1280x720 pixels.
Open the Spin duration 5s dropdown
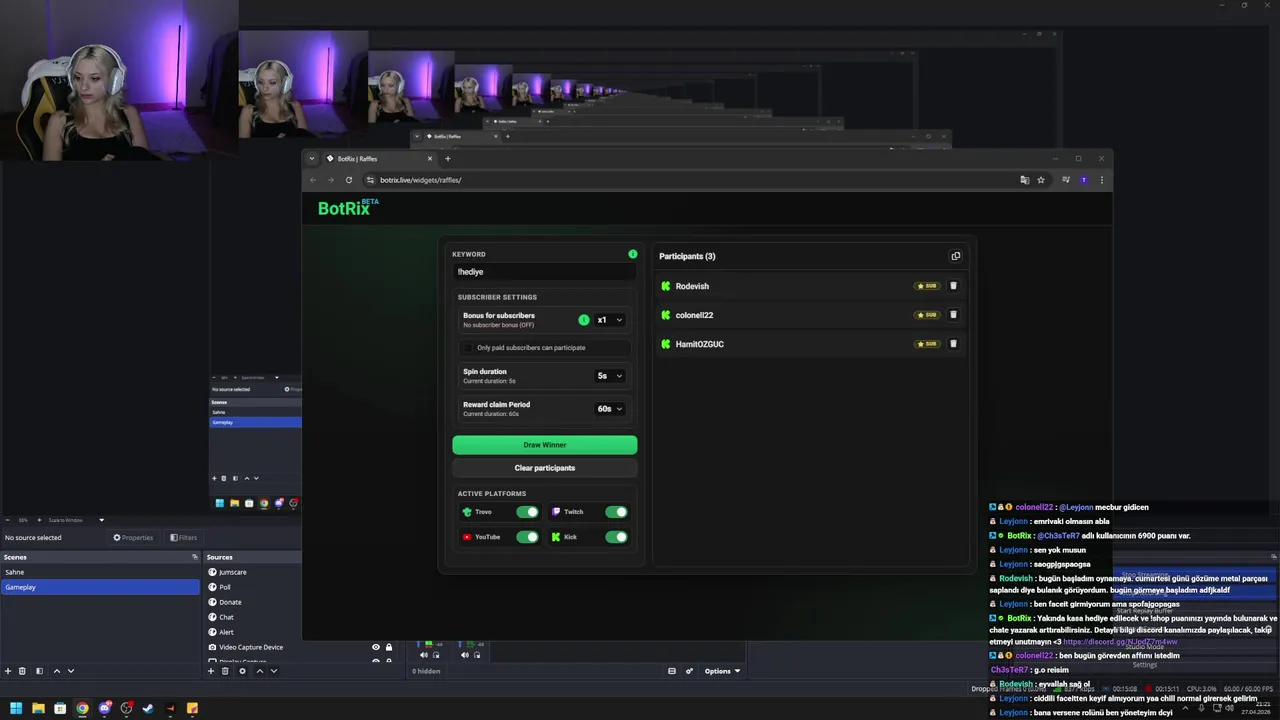(610, 376)
